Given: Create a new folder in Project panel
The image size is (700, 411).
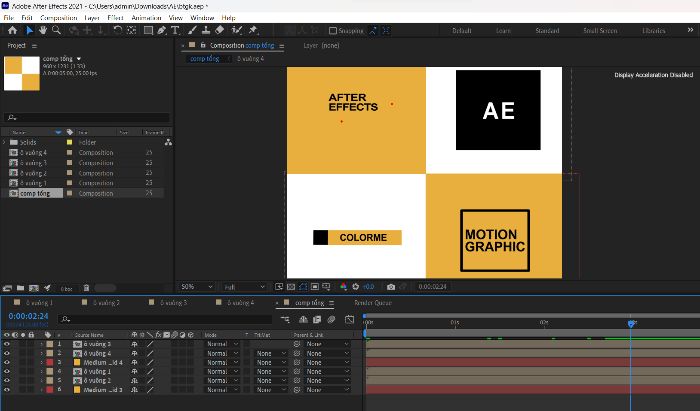Looking at the screenshot, I should pyautogui.click(x=21, y=288).
